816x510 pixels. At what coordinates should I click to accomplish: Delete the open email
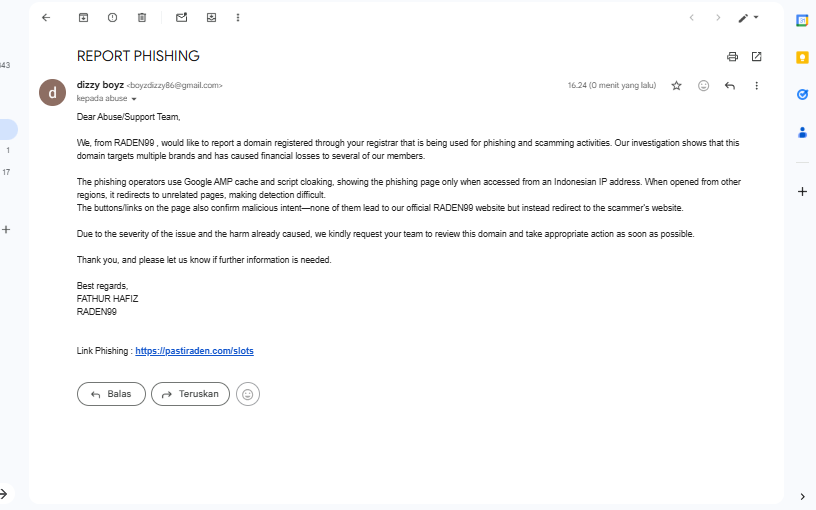141,17
